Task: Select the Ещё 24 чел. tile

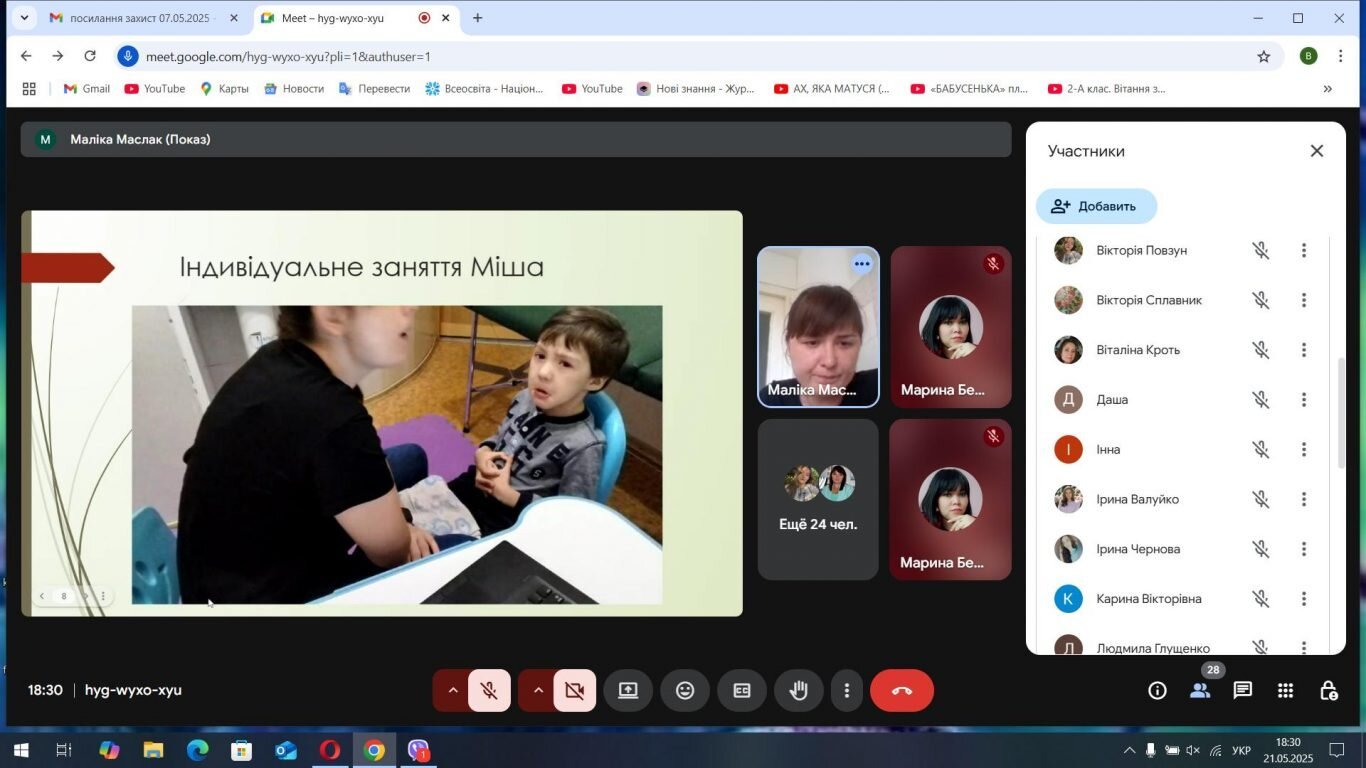Action: 818,499
